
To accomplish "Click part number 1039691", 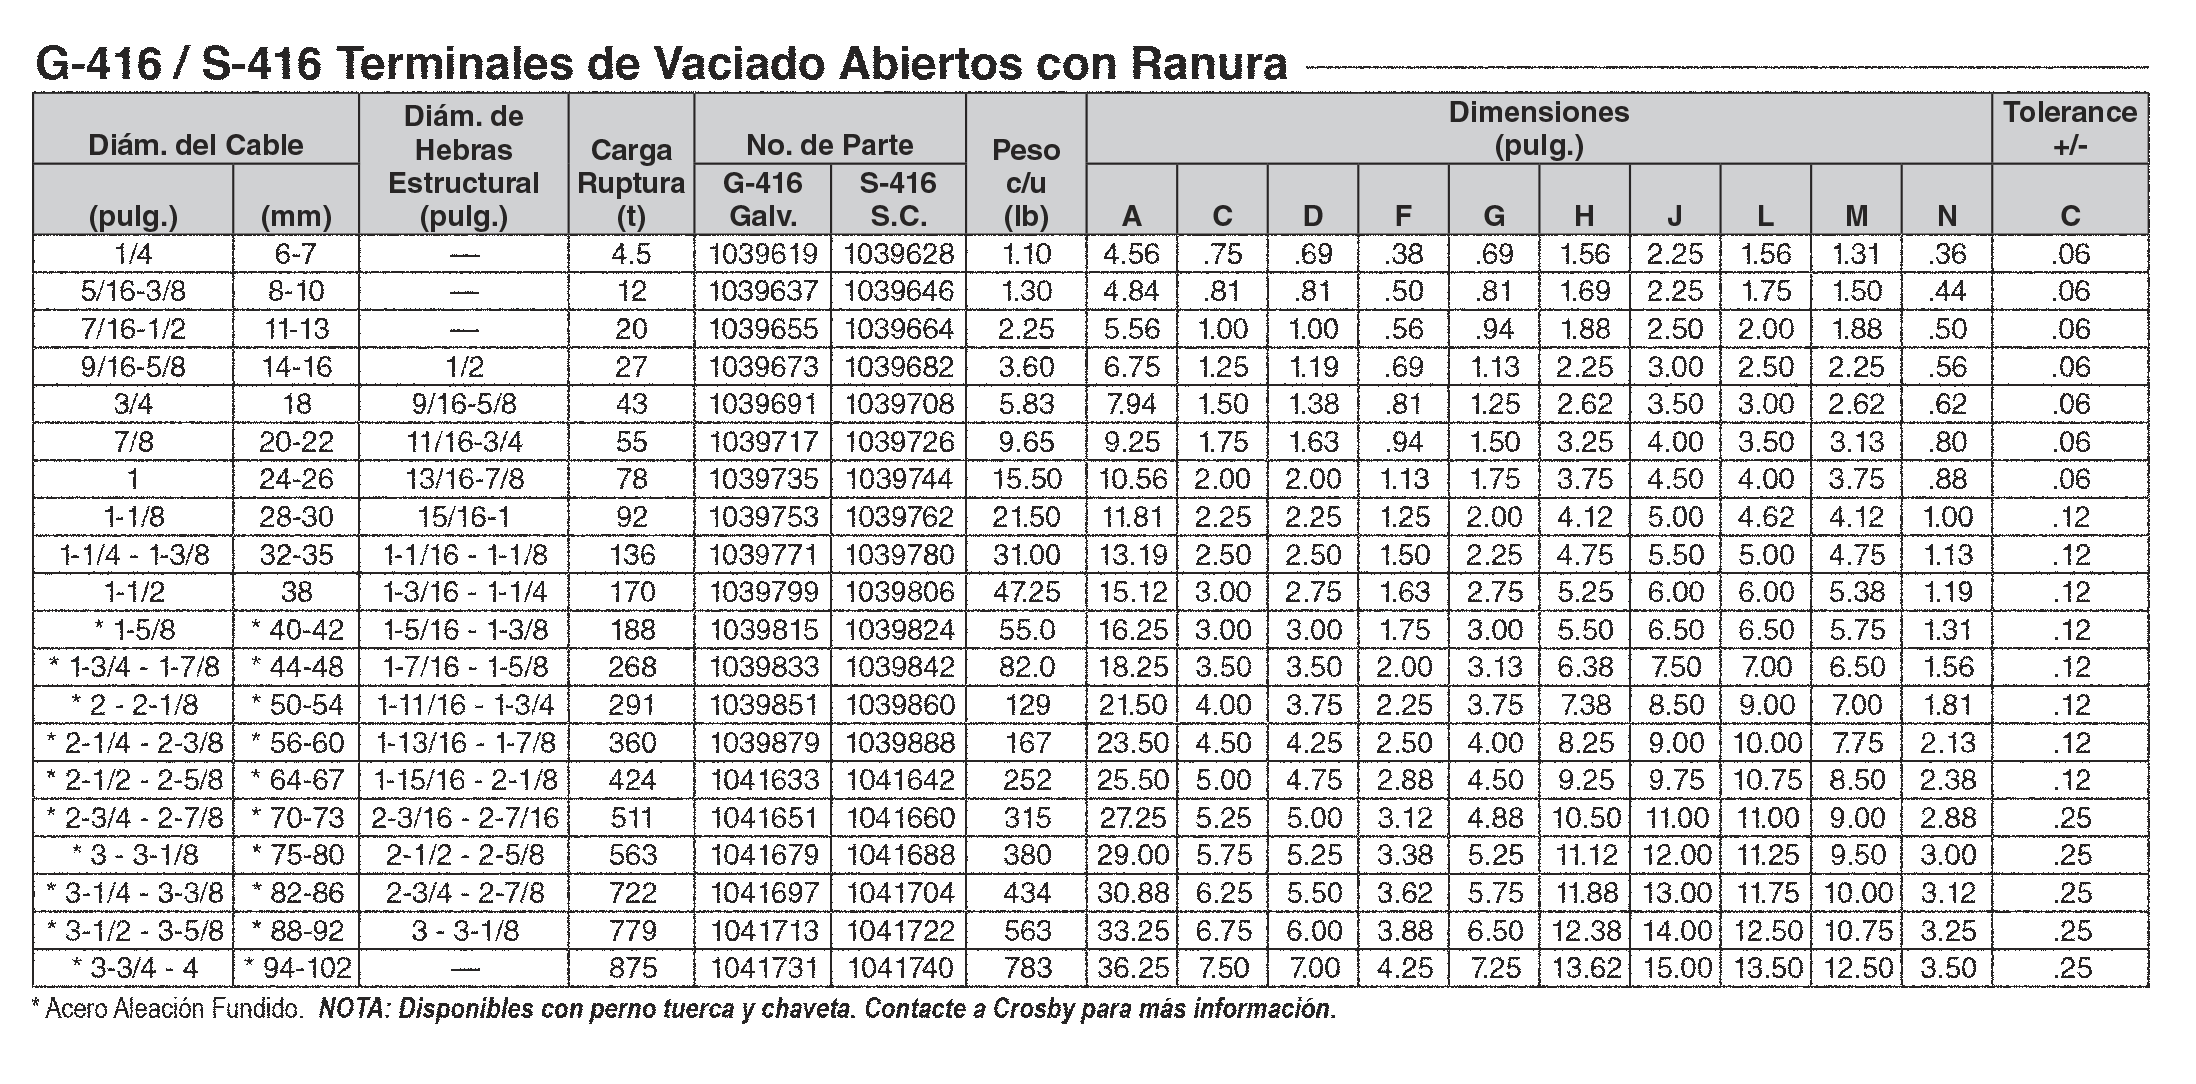I will [x=763, y=404].
